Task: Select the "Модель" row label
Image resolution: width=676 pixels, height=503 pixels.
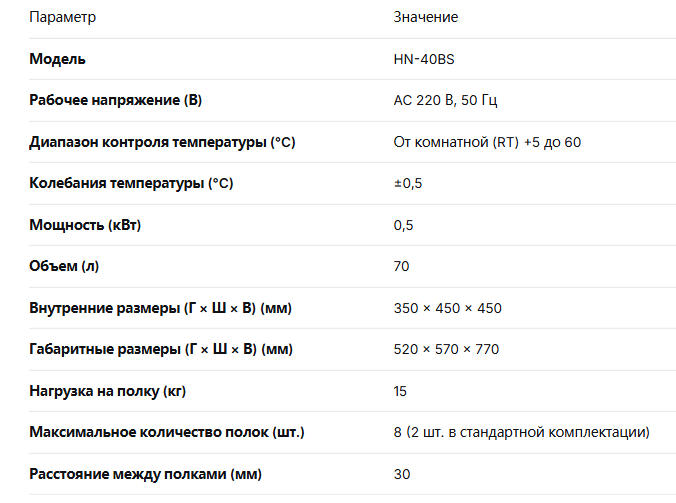Action: (58, 59)
